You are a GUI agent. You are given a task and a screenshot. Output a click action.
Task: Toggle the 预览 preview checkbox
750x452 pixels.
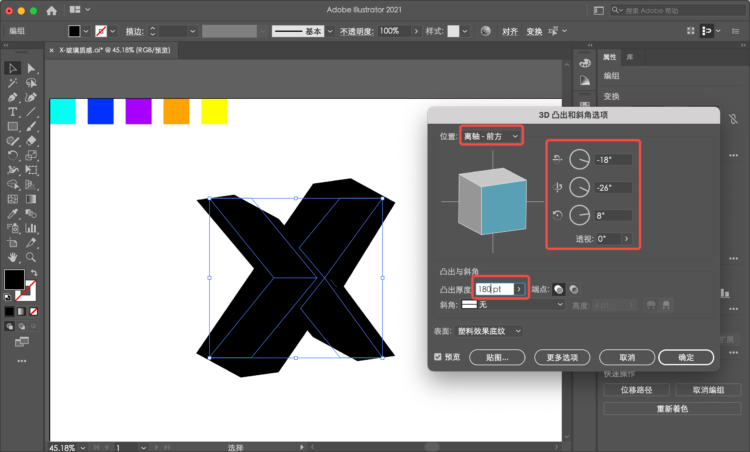pyautogui.click(x=438, y=356)
